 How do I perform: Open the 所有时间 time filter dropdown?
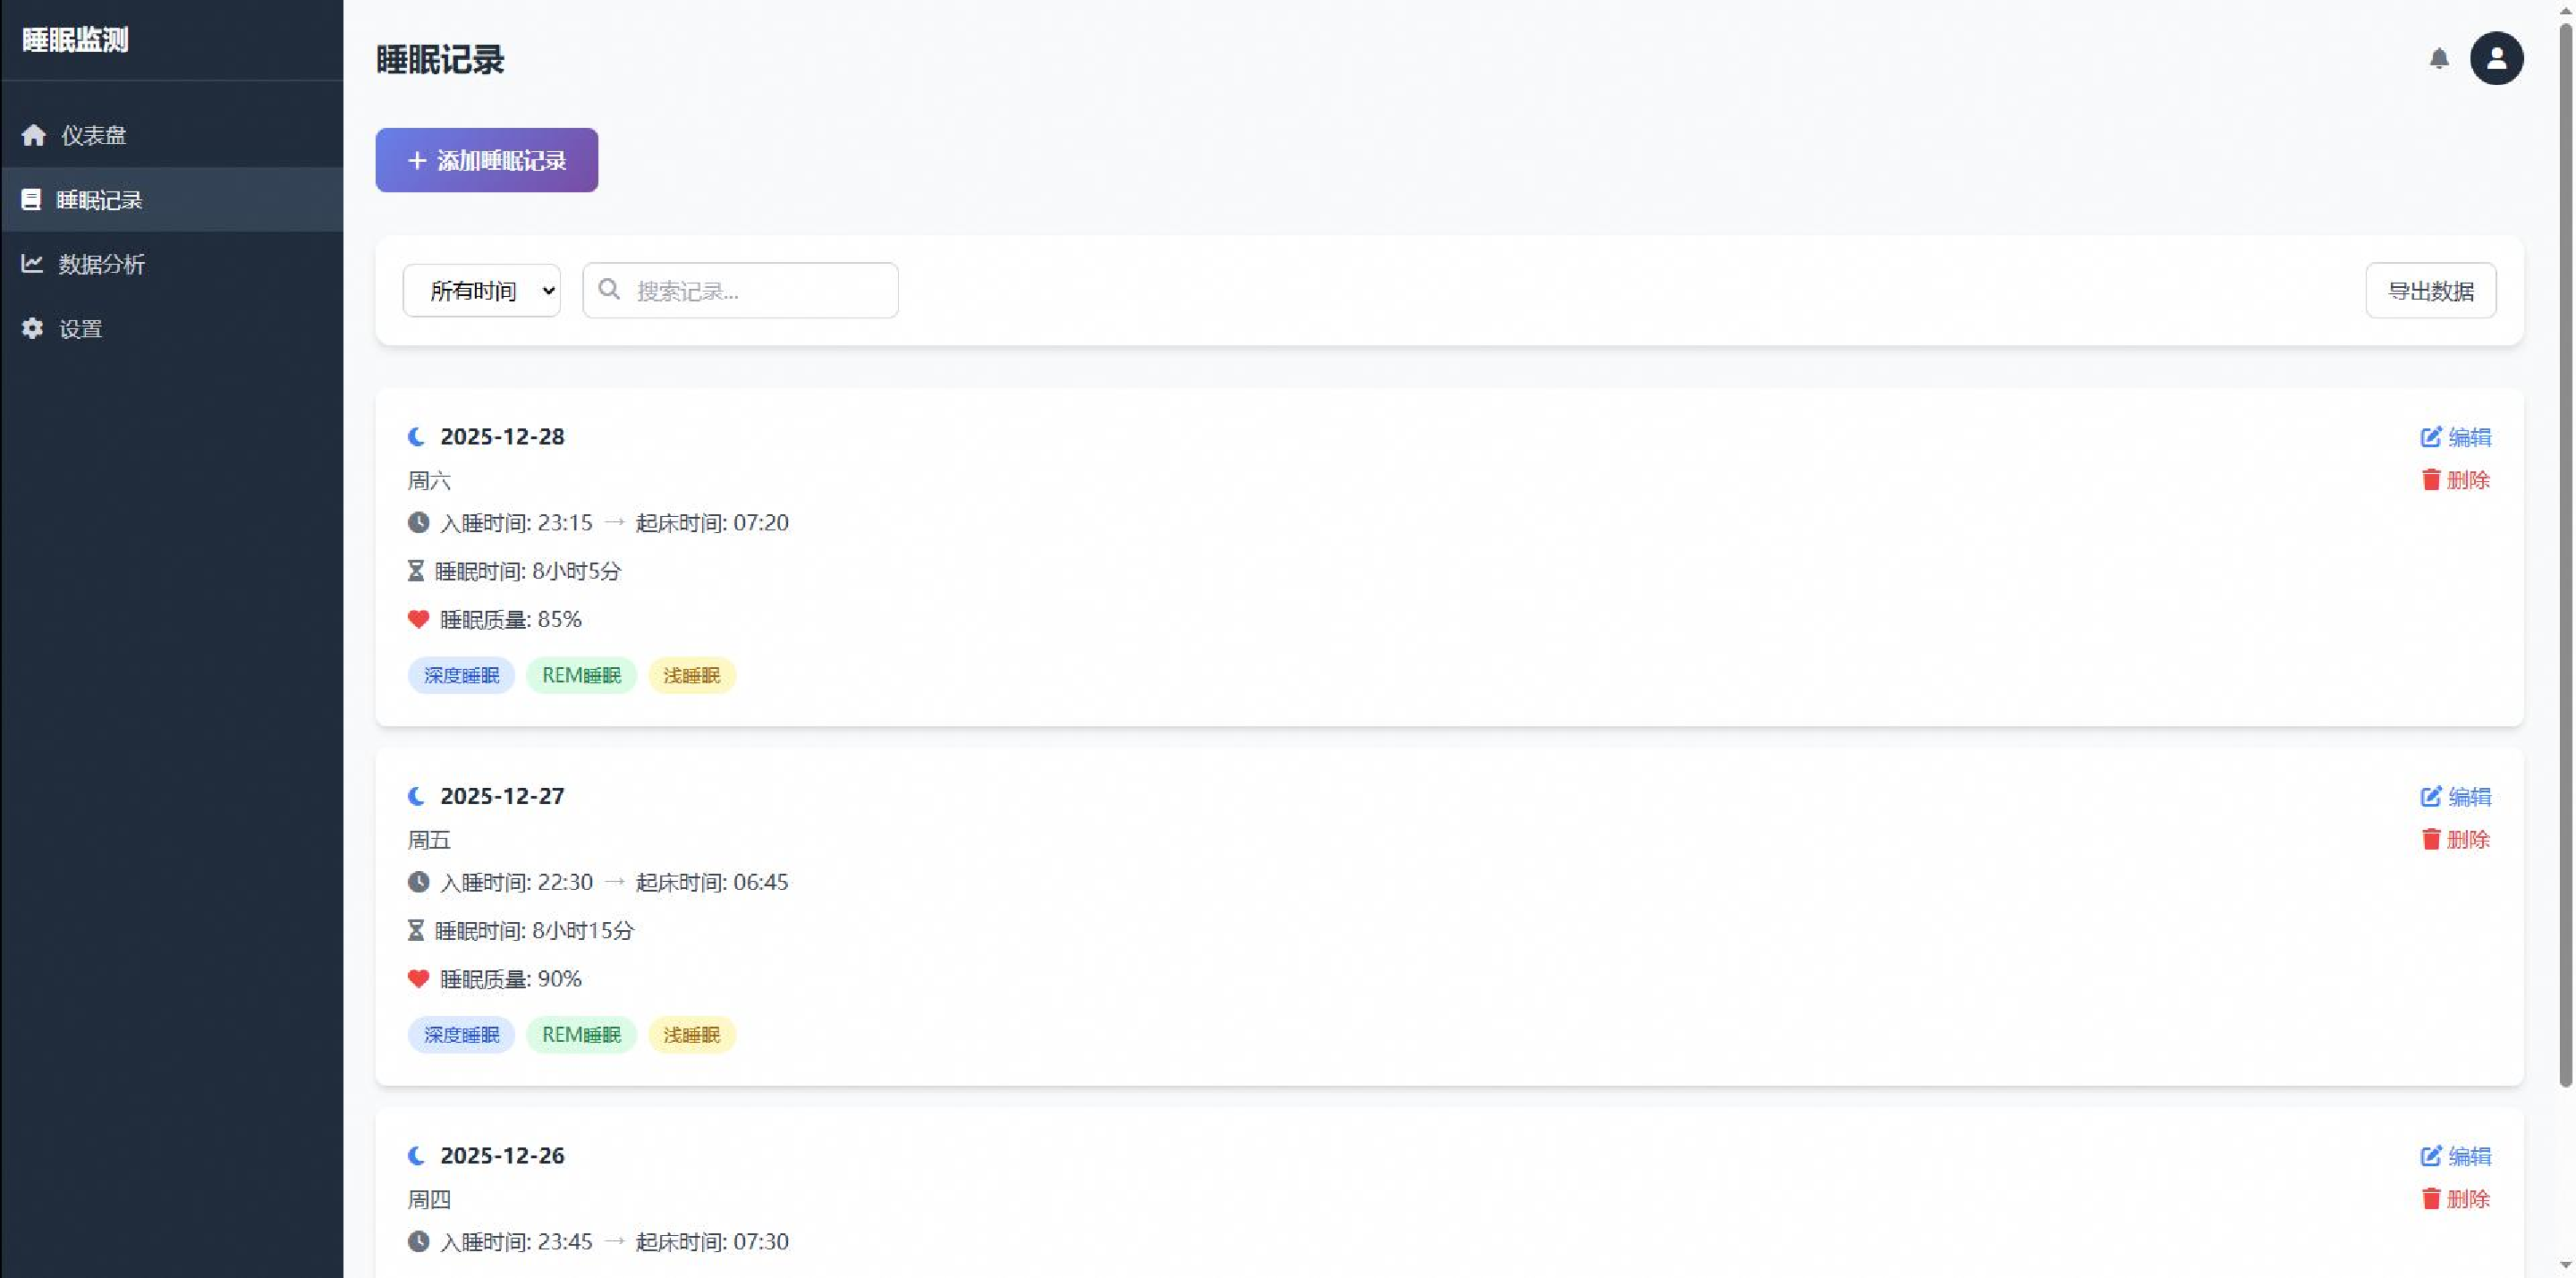(x=481, y=291)
